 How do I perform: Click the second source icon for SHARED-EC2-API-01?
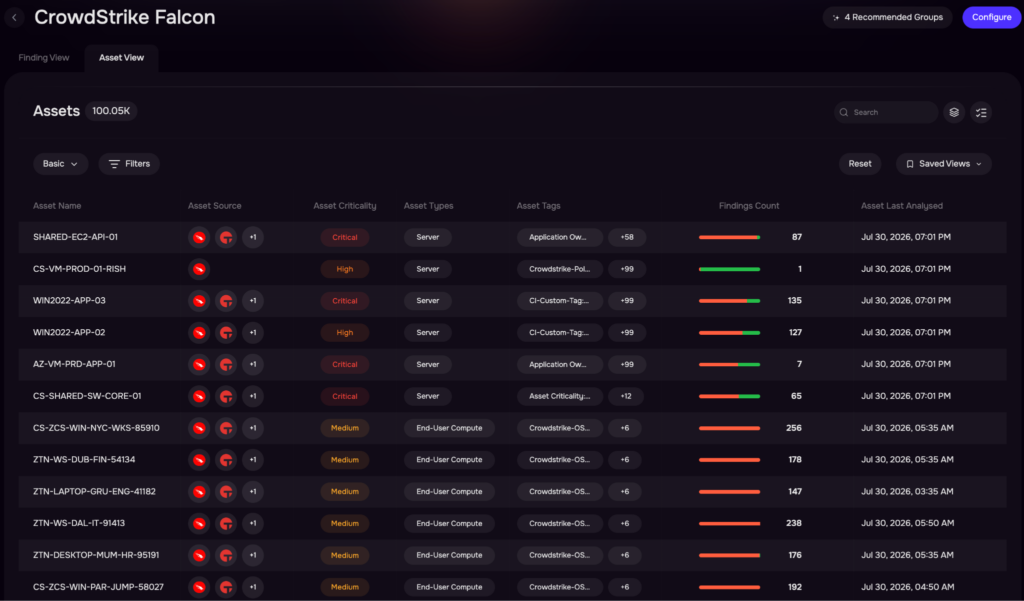pos(226,237)
